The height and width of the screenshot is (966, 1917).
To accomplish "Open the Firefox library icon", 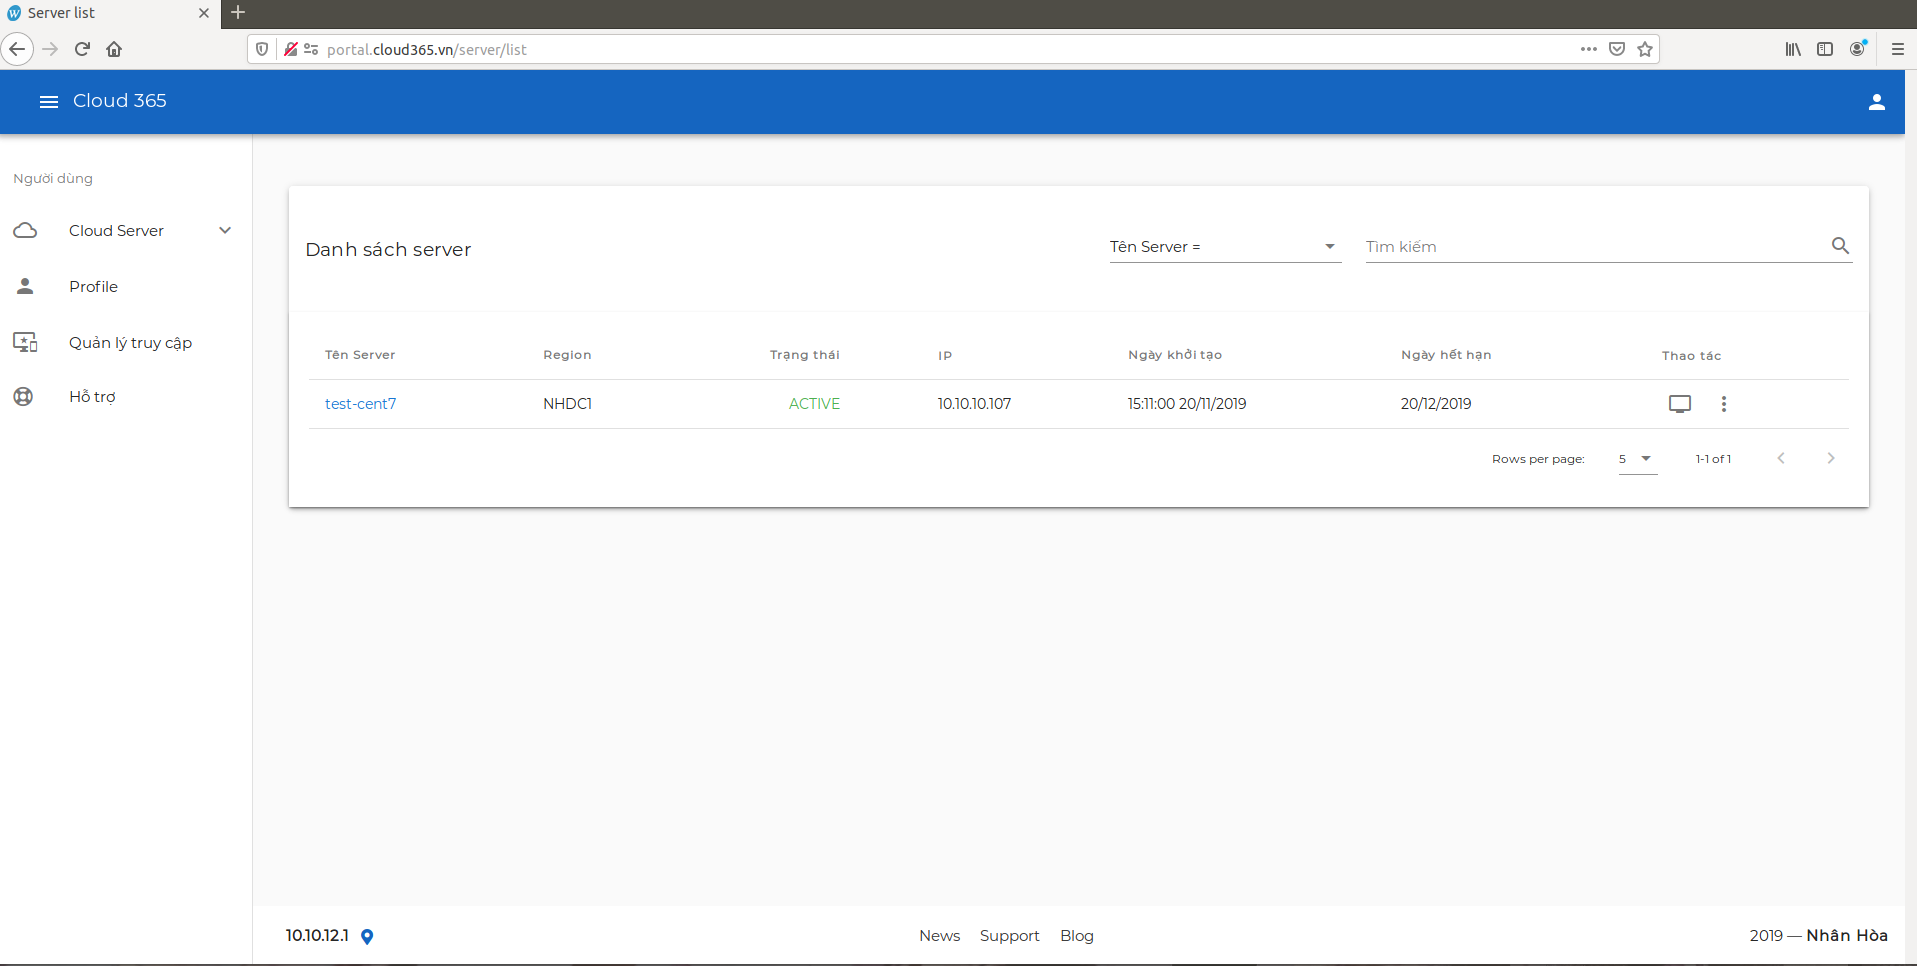I will tap(1793, 49).
